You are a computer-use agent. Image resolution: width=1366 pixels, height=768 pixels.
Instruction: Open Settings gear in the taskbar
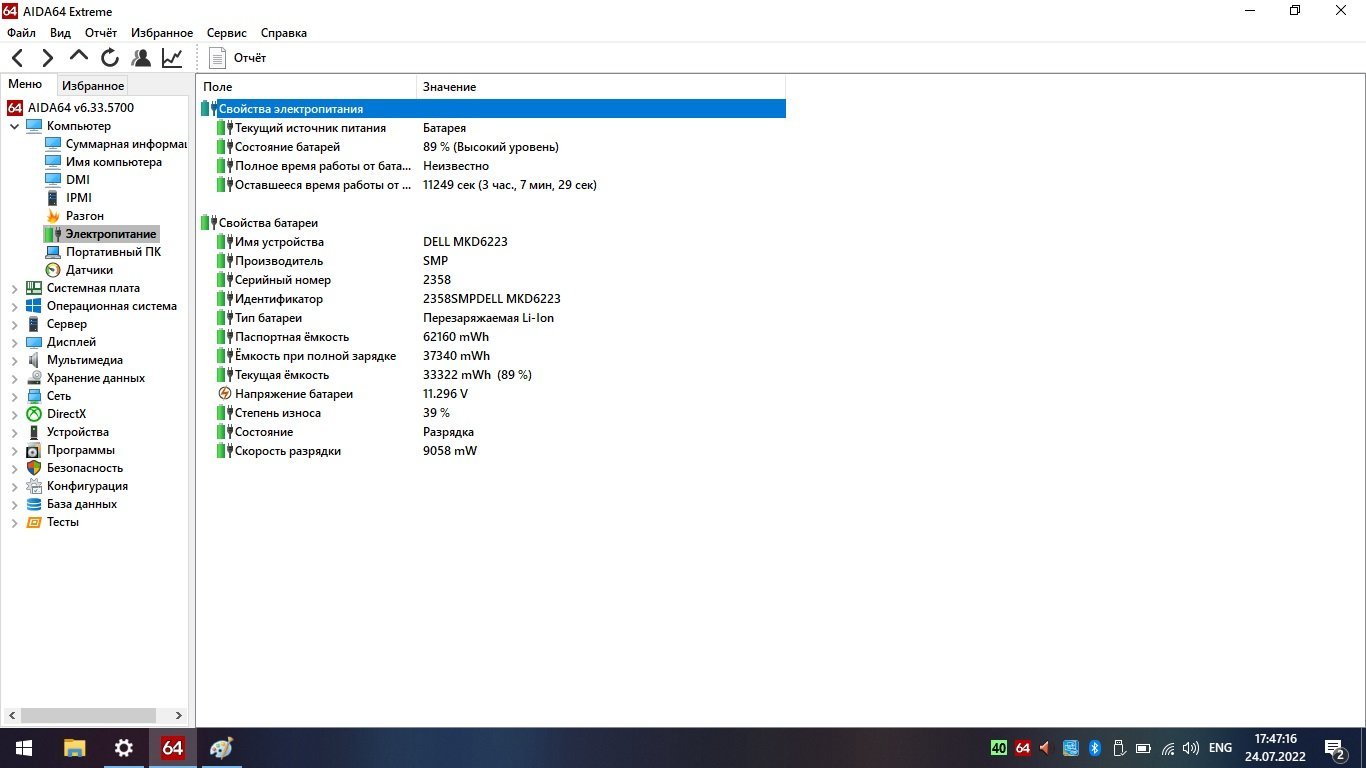(123, 748)
